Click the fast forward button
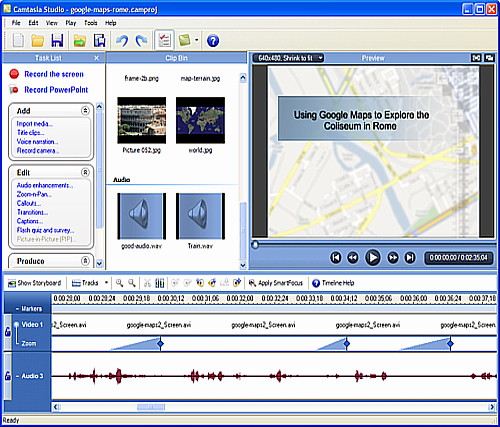Image resolution: width=500 pixels, height=427 pixels. [x=393, y=258]
